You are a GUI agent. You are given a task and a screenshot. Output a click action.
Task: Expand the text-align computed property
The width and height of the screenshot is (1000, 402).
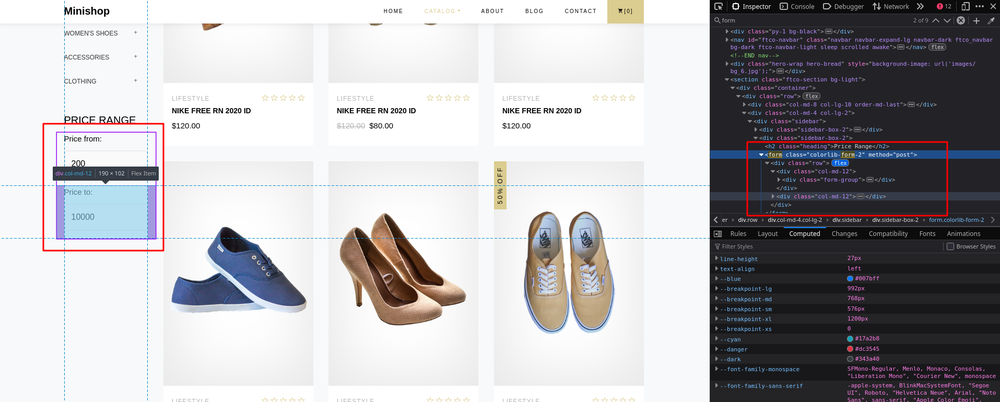click(x=716, y=269)
